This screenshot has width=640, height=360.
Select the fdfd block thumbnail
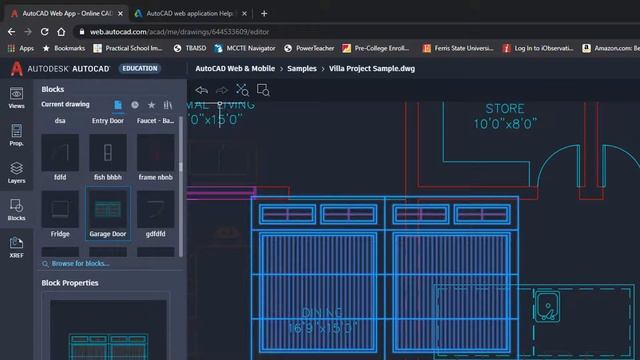click(60, 153)
